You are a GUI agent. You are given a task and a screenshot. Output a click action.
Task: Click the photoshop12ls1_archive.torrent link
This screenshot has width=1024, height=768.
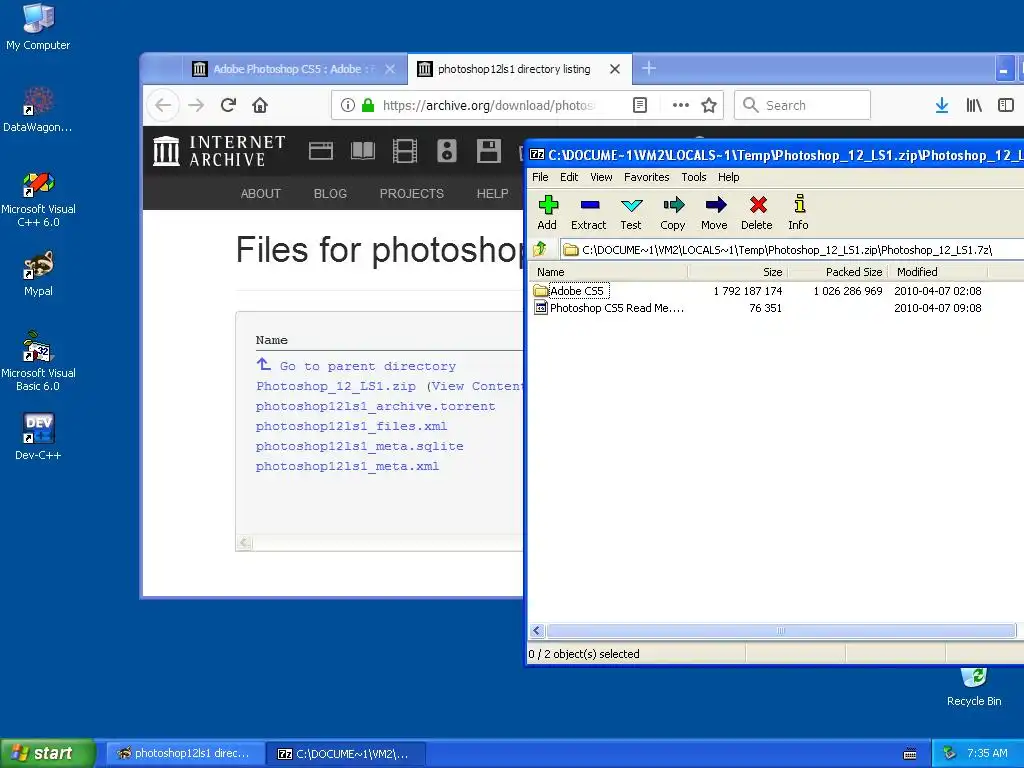[x=376, y=406]
